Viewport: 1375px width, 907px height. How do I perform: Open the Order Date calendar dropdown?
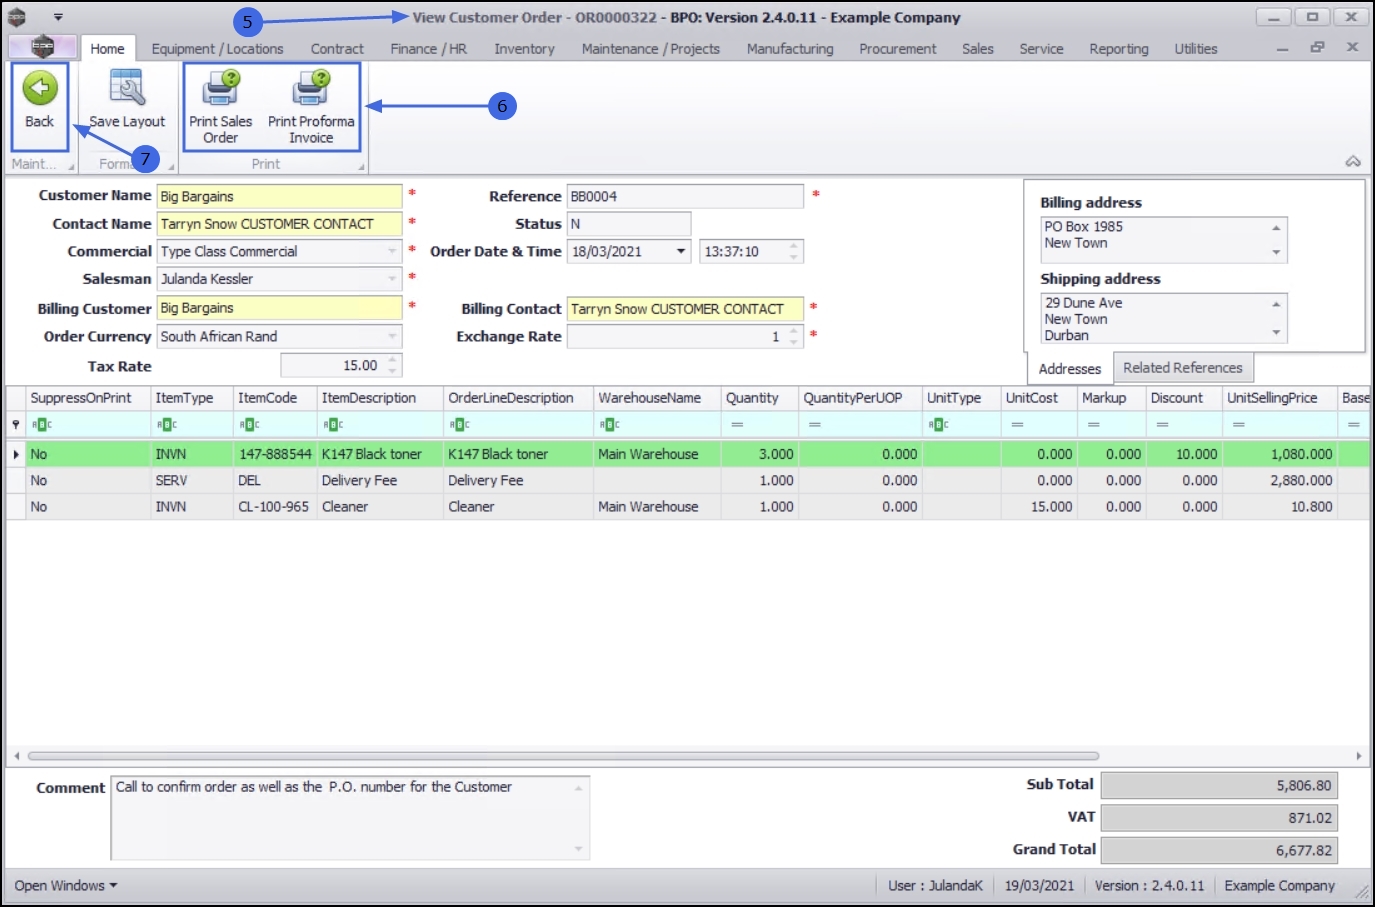(681, 252)
